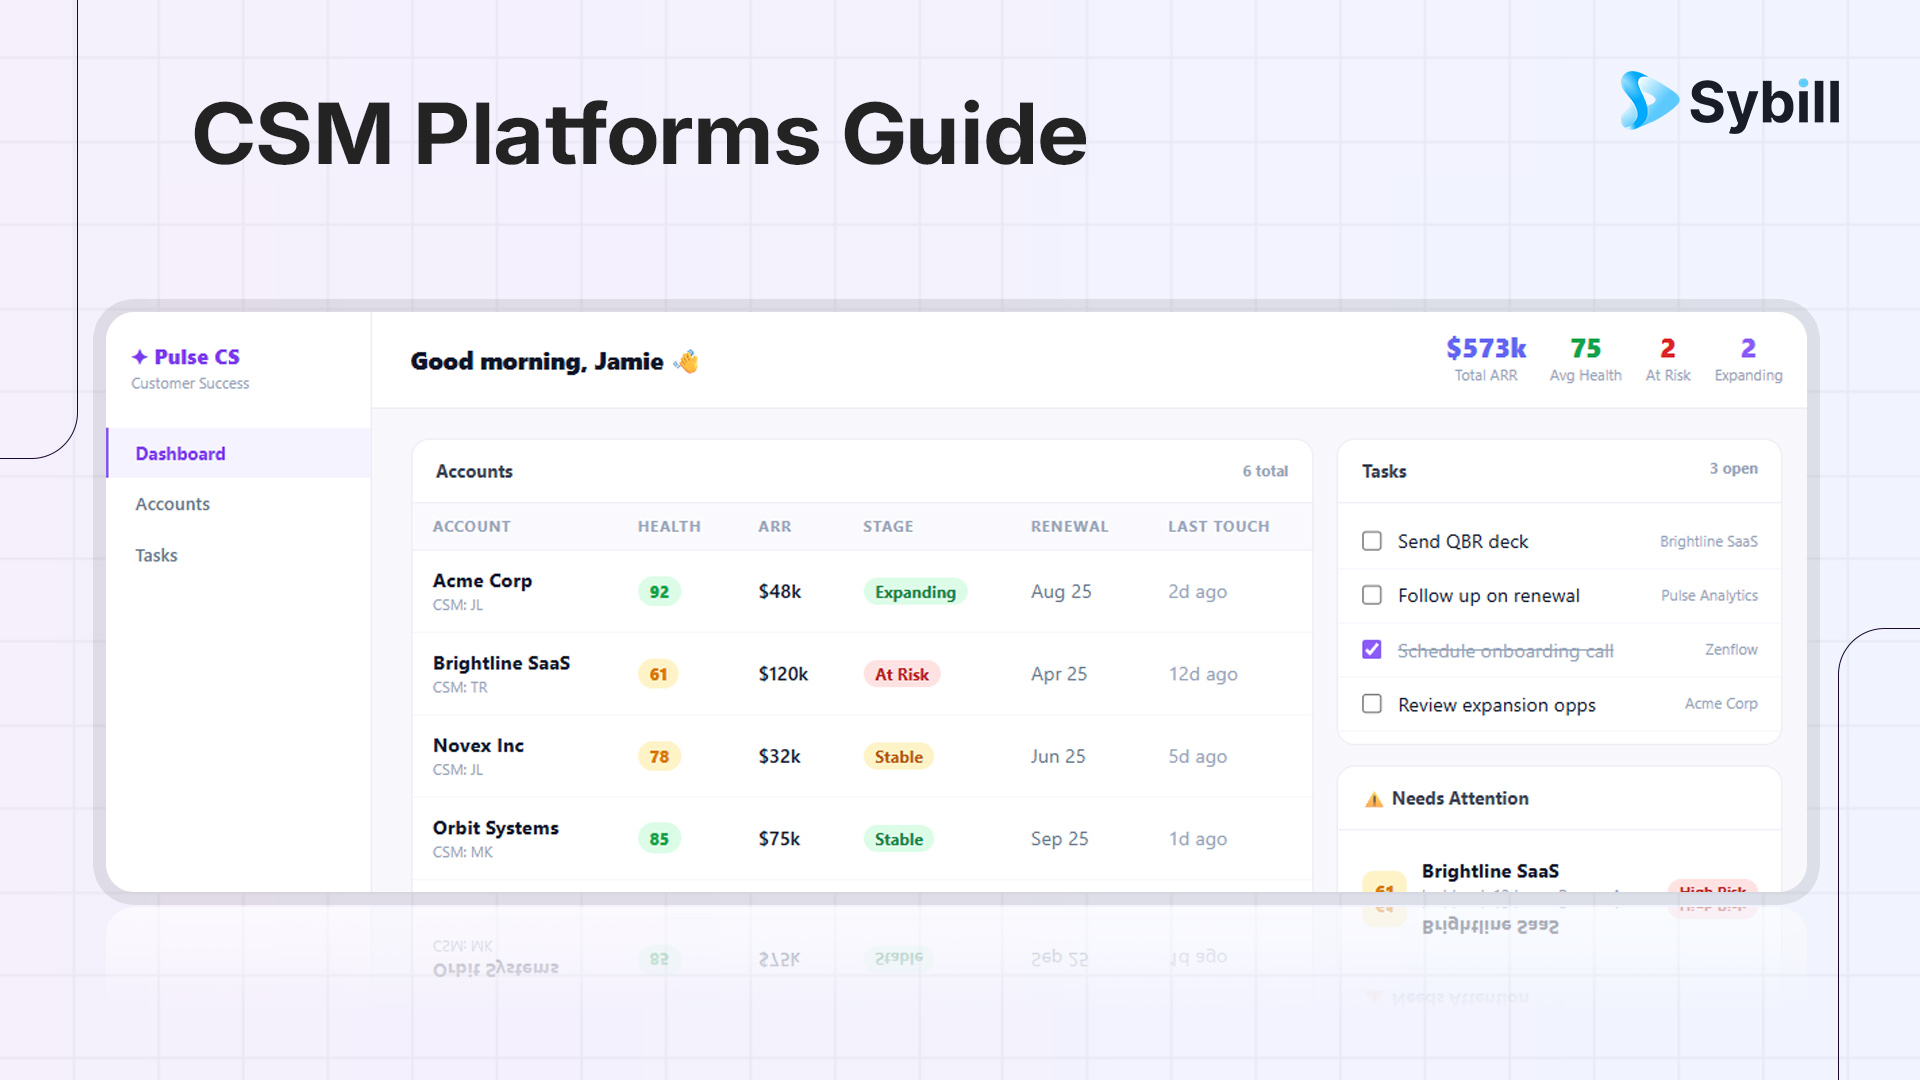This screenshot has width=1920, height=1080.
Task: Click health score 92 badge
Action: click(659, 592)
